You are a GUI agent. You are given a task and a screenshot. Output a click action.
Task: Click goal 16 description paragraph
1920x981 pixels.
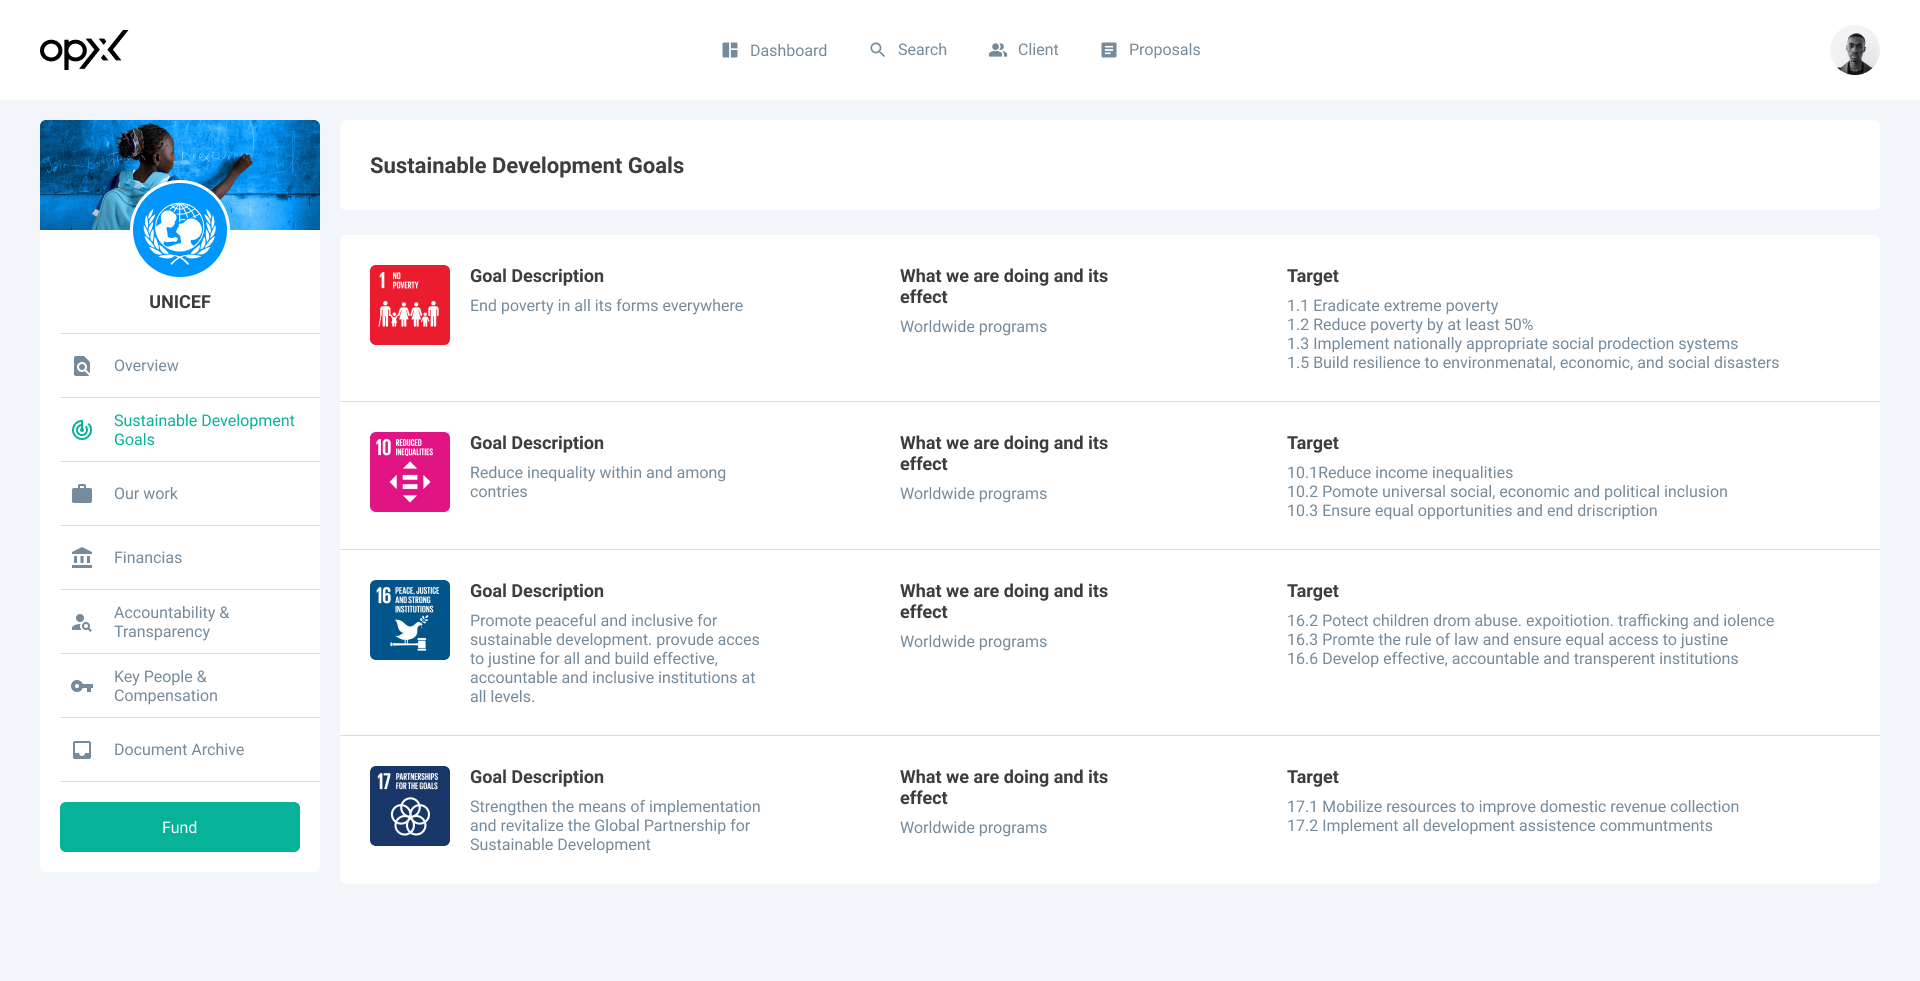coord(615,659)
